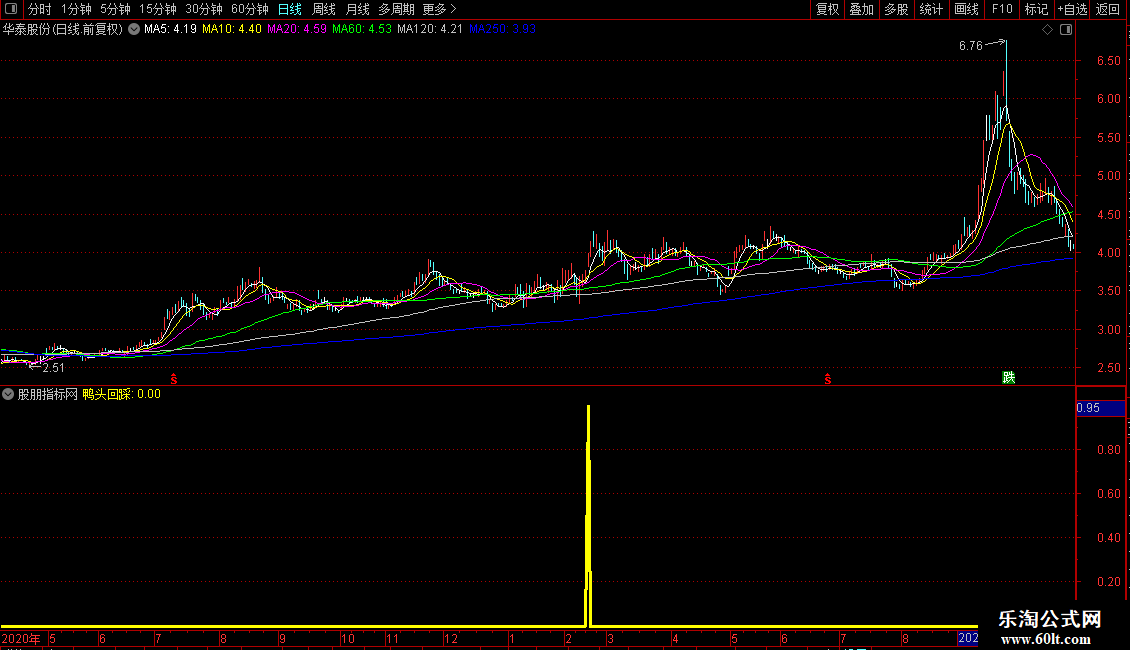Click the panel layout icon at top-left
The image size is (1130, 650).
[x=11, y=9]
